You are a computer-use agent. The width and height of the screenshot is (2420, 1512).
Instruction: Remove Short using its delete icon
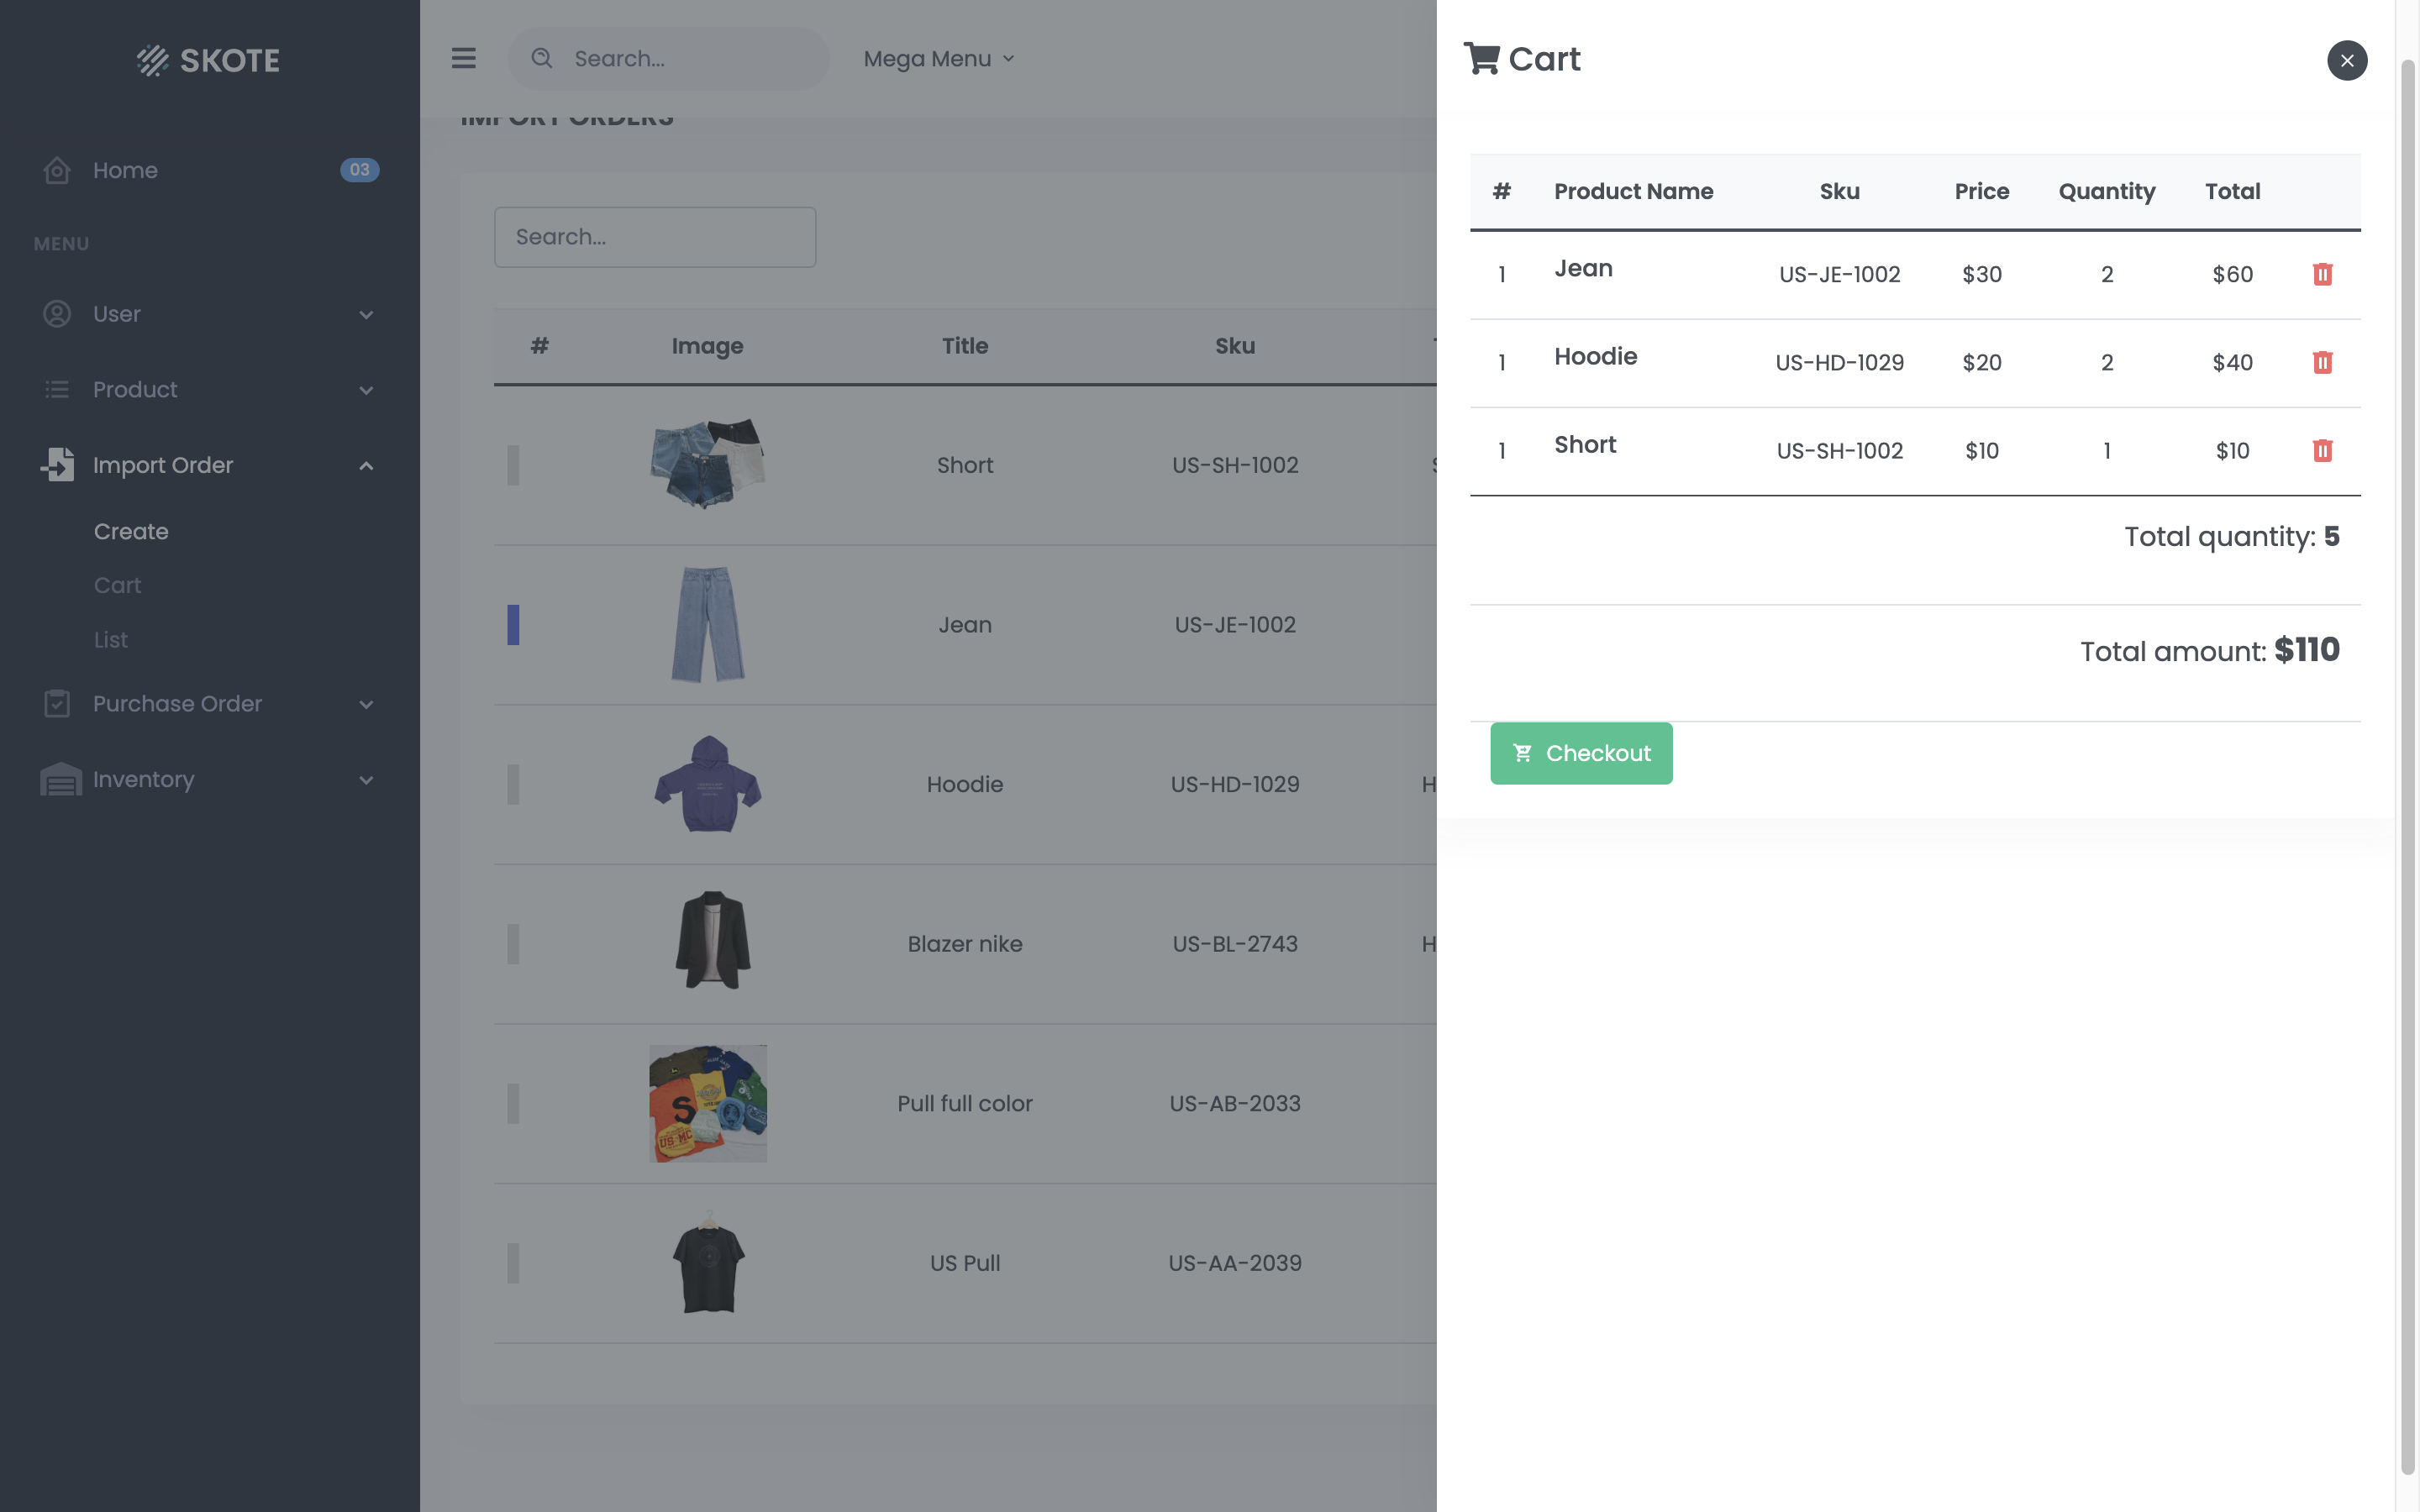[2322, 450]
